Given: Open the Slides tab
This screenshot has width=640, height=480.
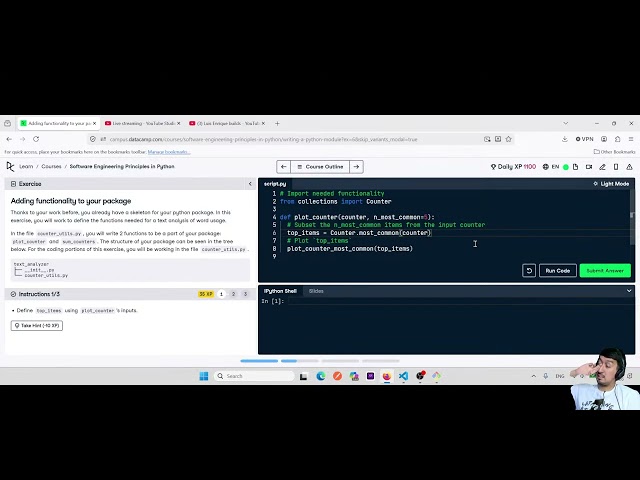Looking at the screenshot, I should (x=316, y=291).
